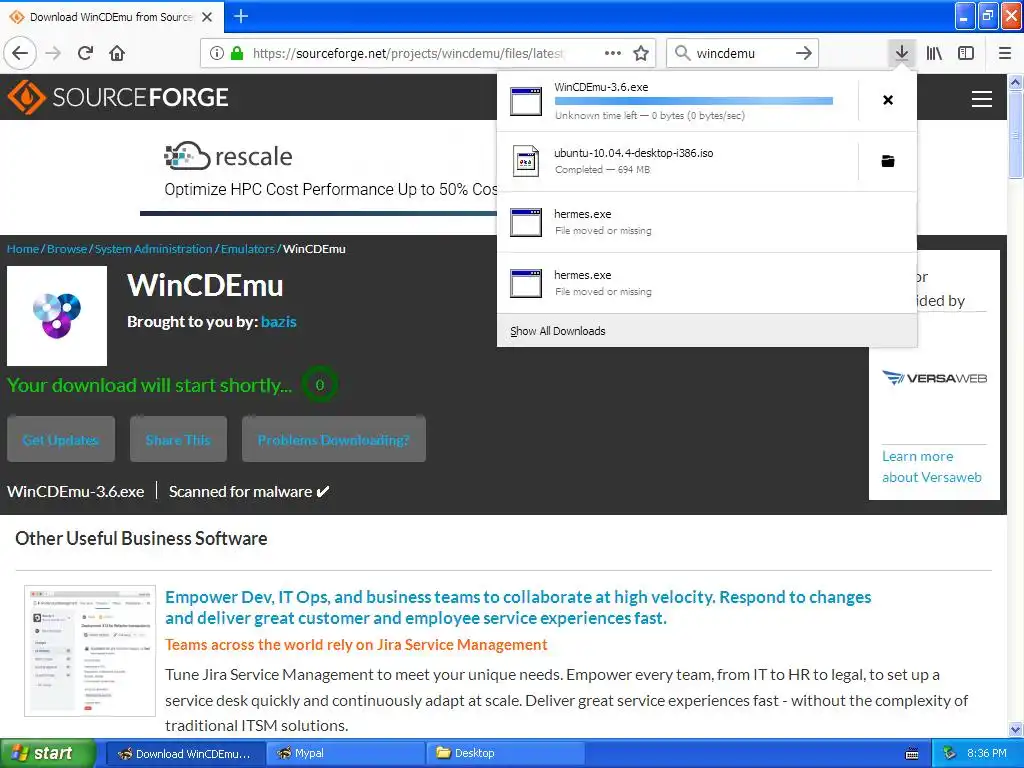The height and width of the screenshot is (768, 1024).
Task: Click the scrollbar up arrow
Action: (1015, 82)
